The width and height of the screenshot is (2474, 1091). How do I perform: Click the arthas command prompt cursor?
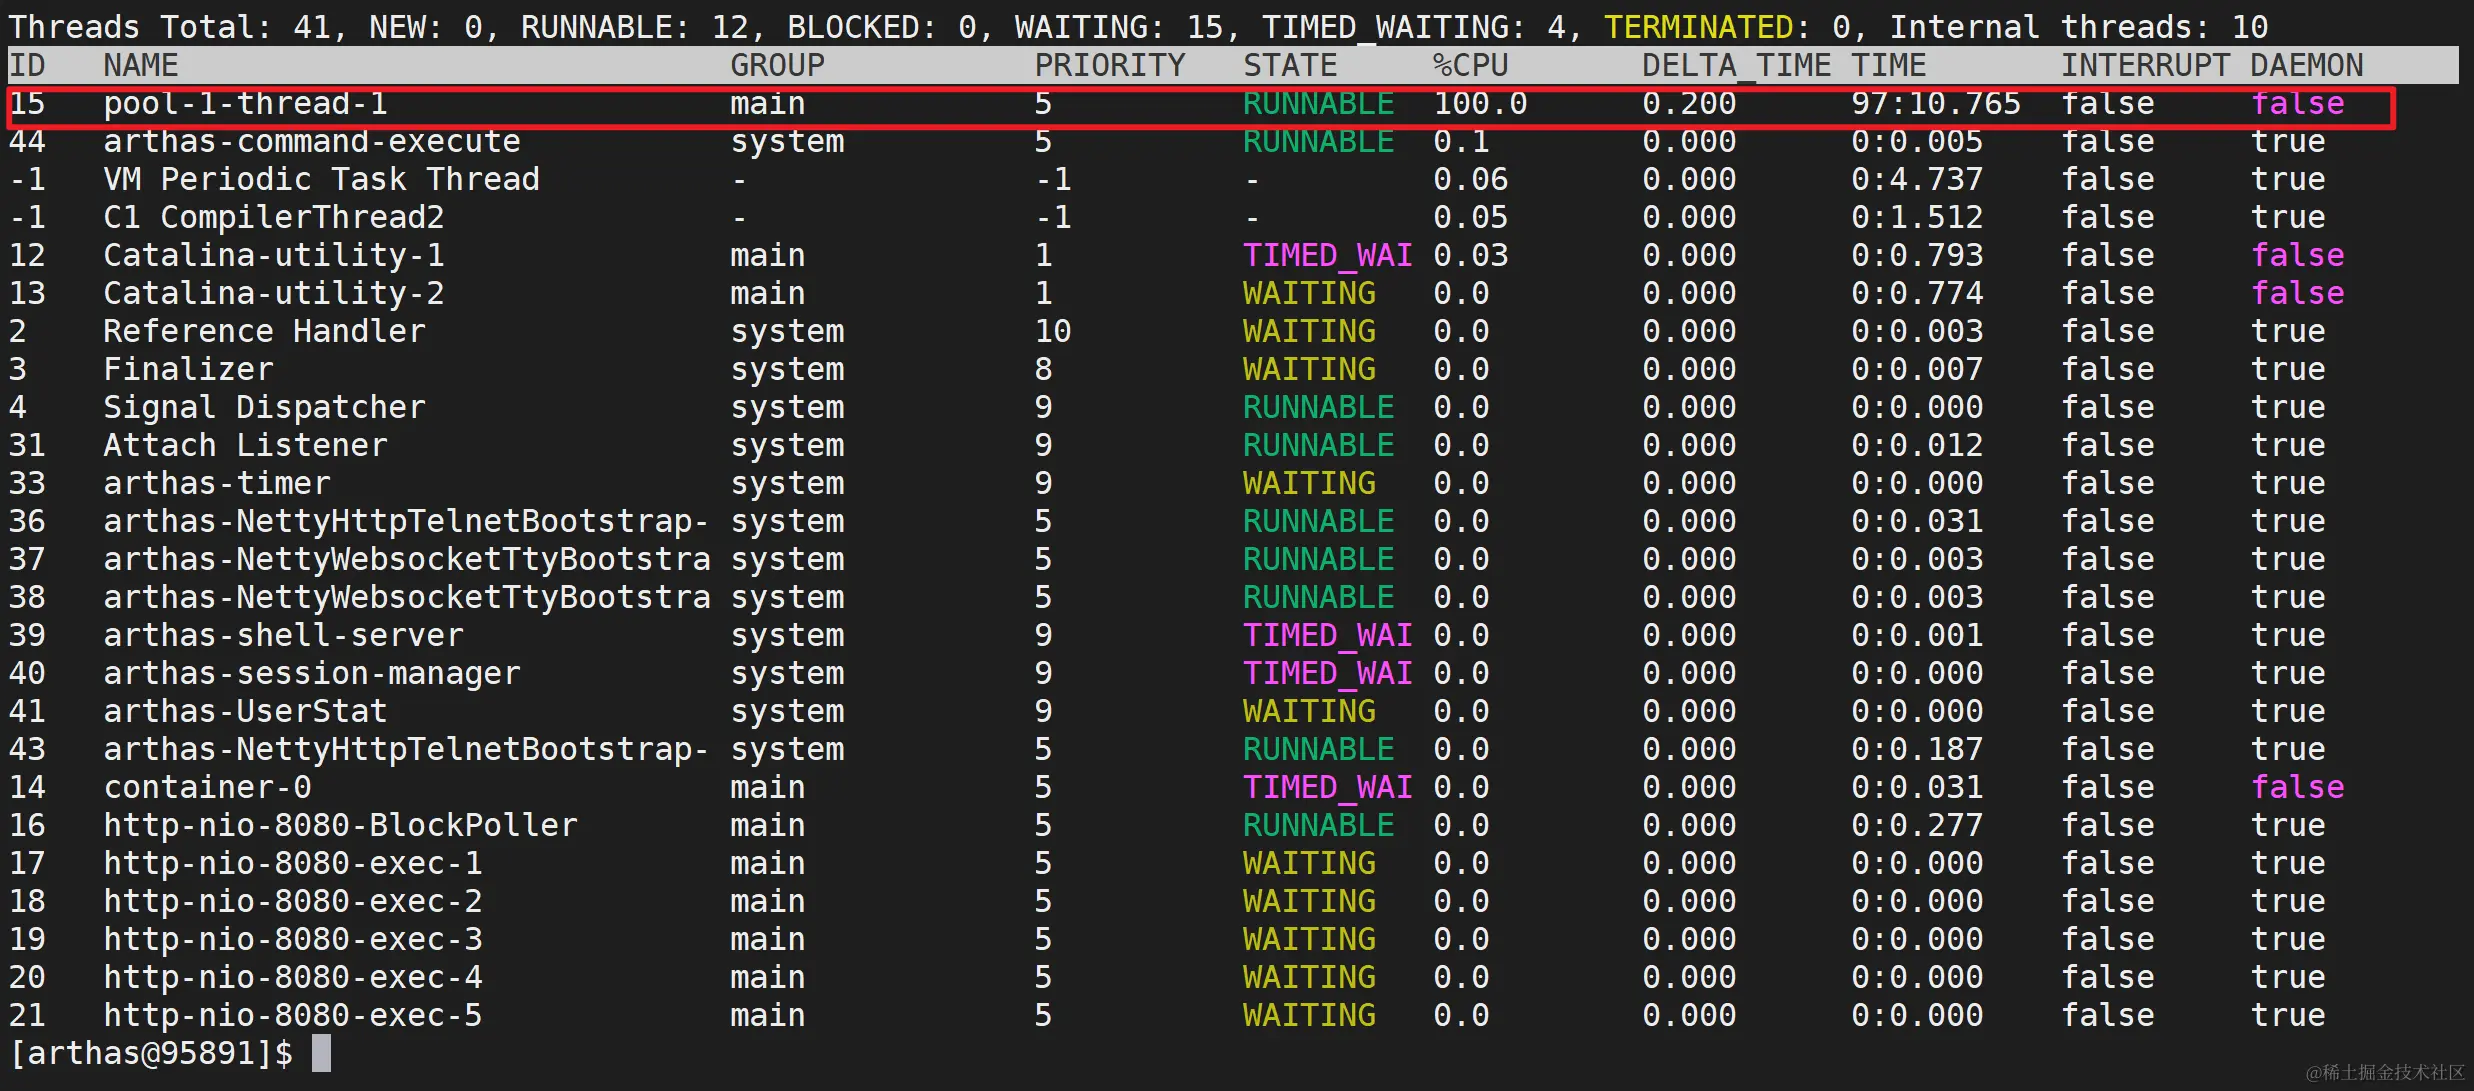[x=321, y=1054]
